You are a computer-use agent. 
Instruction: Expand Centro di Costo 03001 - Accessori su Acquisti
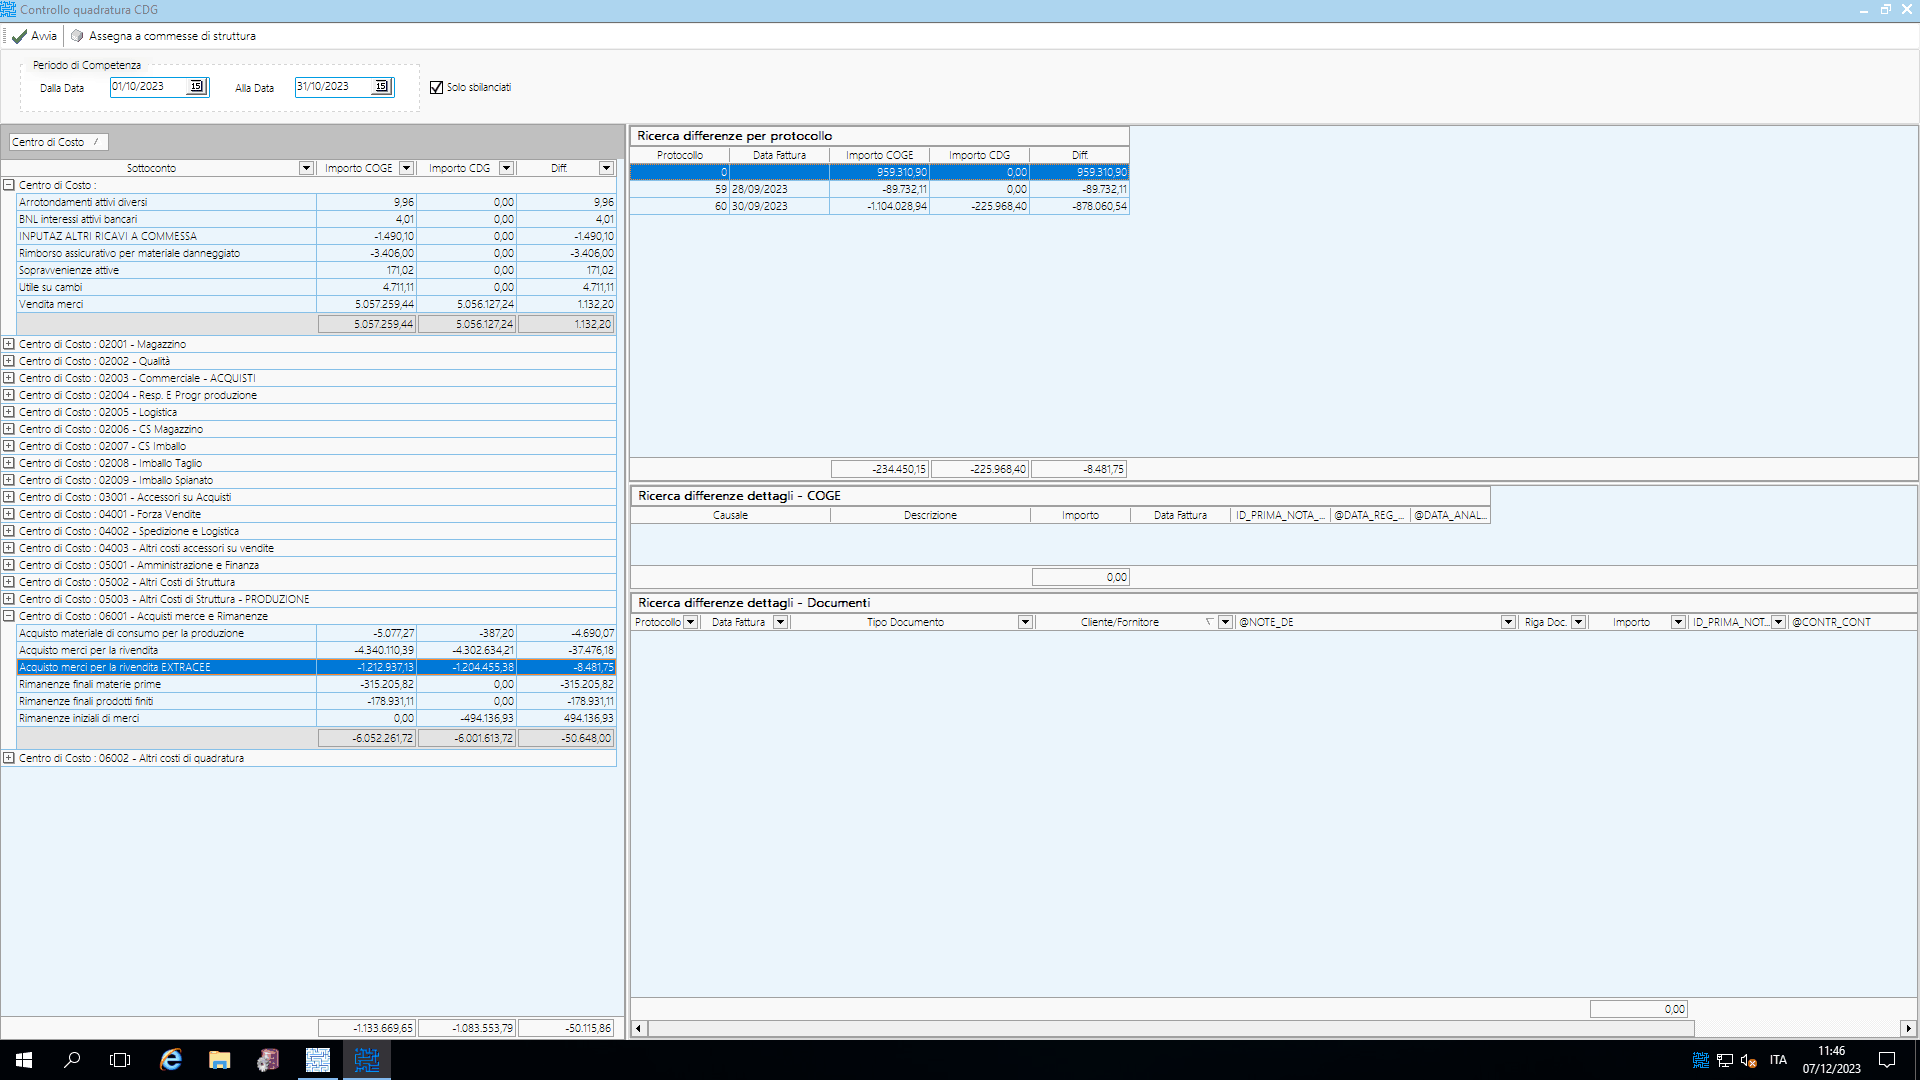point(9,497)
